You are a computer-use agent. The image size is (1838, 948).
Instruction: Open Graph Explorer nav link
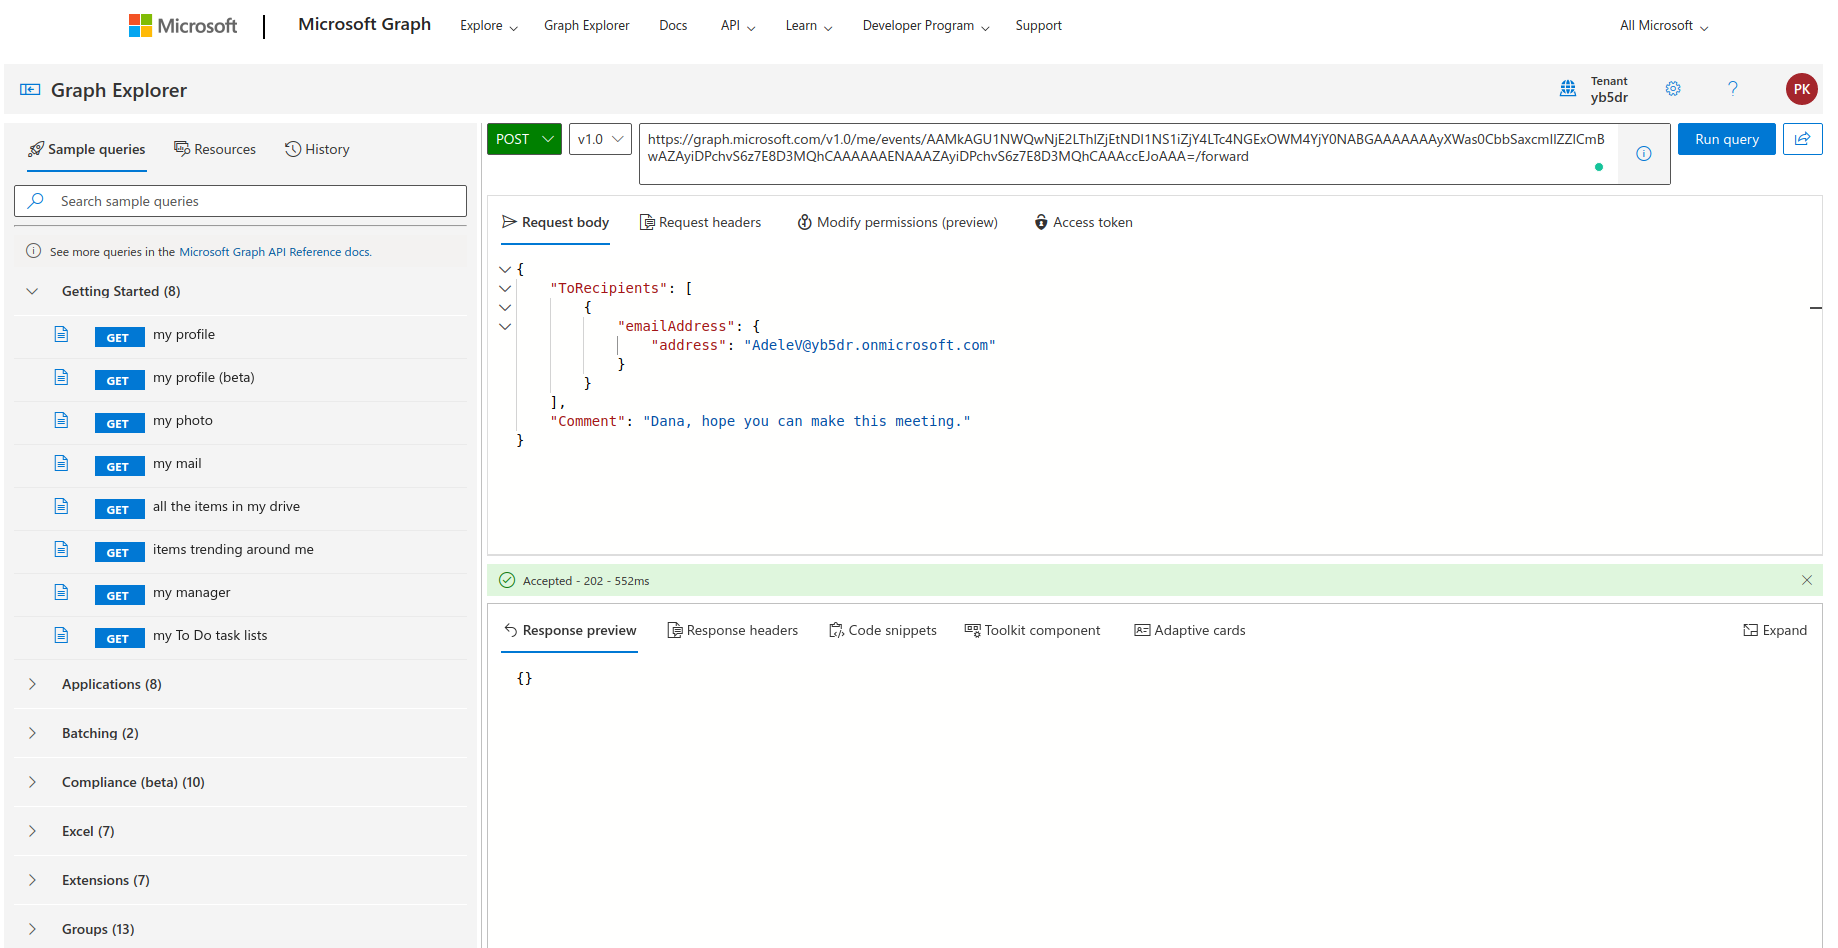[587, 26]
